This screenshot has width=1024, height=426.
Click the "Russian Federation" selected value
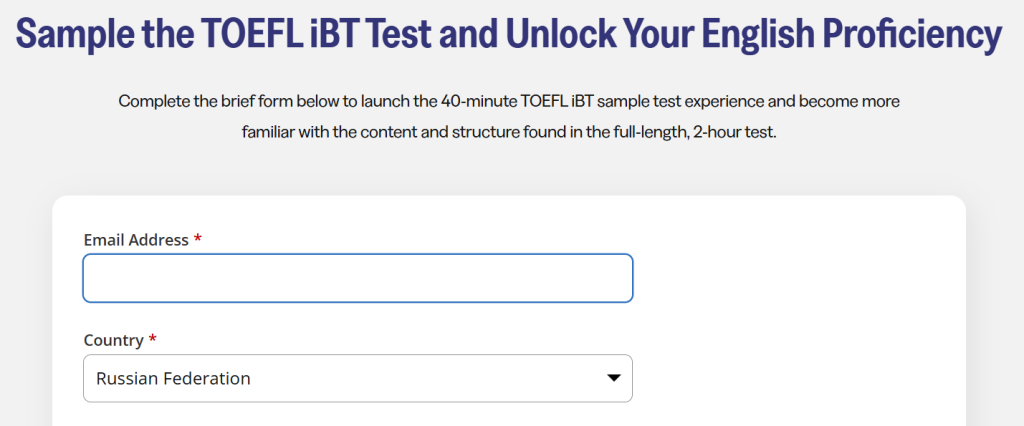tap(173, 378)
